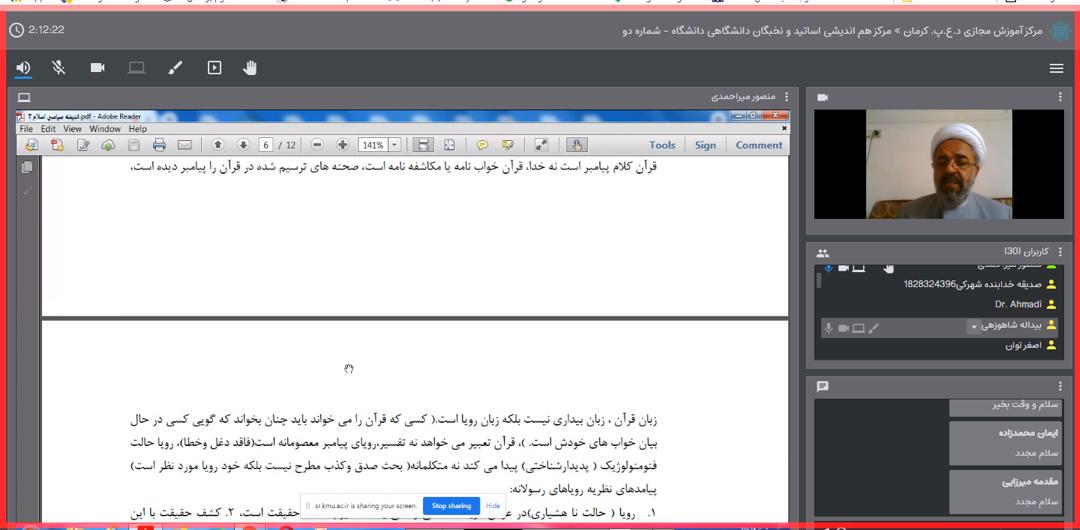The image size is (1080, 530).
Task: Go to next page arrow in Reader
Action: coord(242,145)
